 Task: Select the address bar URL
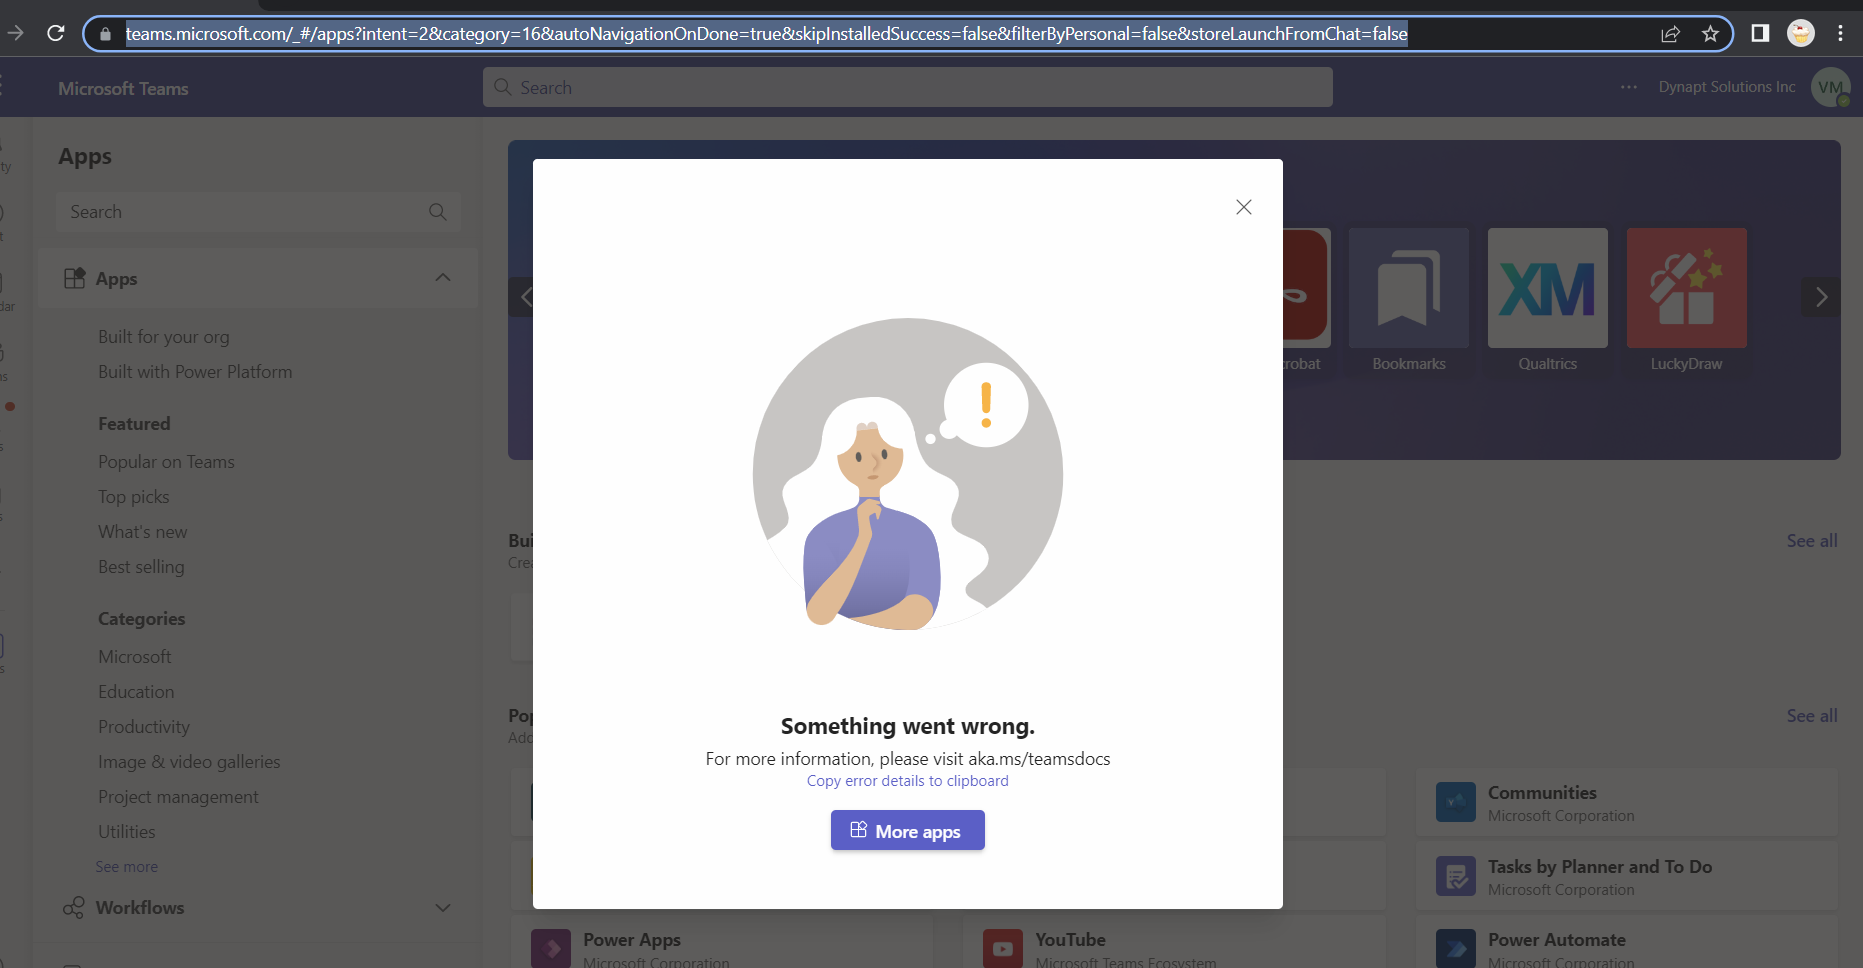[766, 34]
